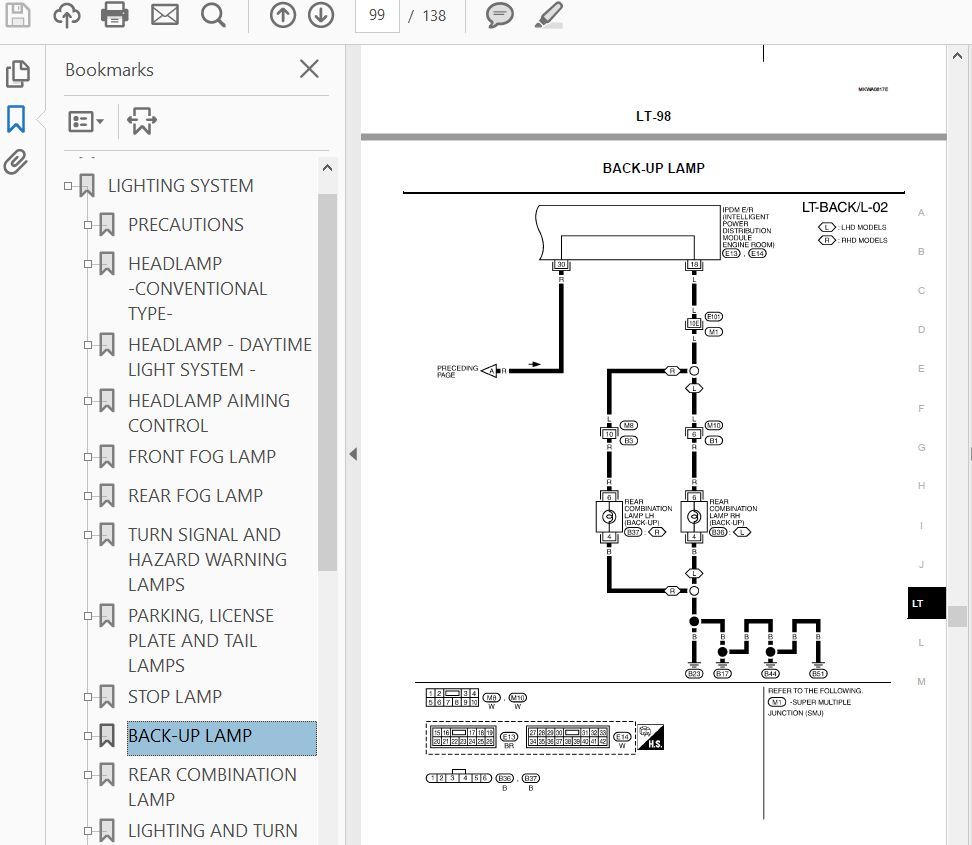
Task: Click bookmarks list scroll-up arrow
Action: click(327, 168)
